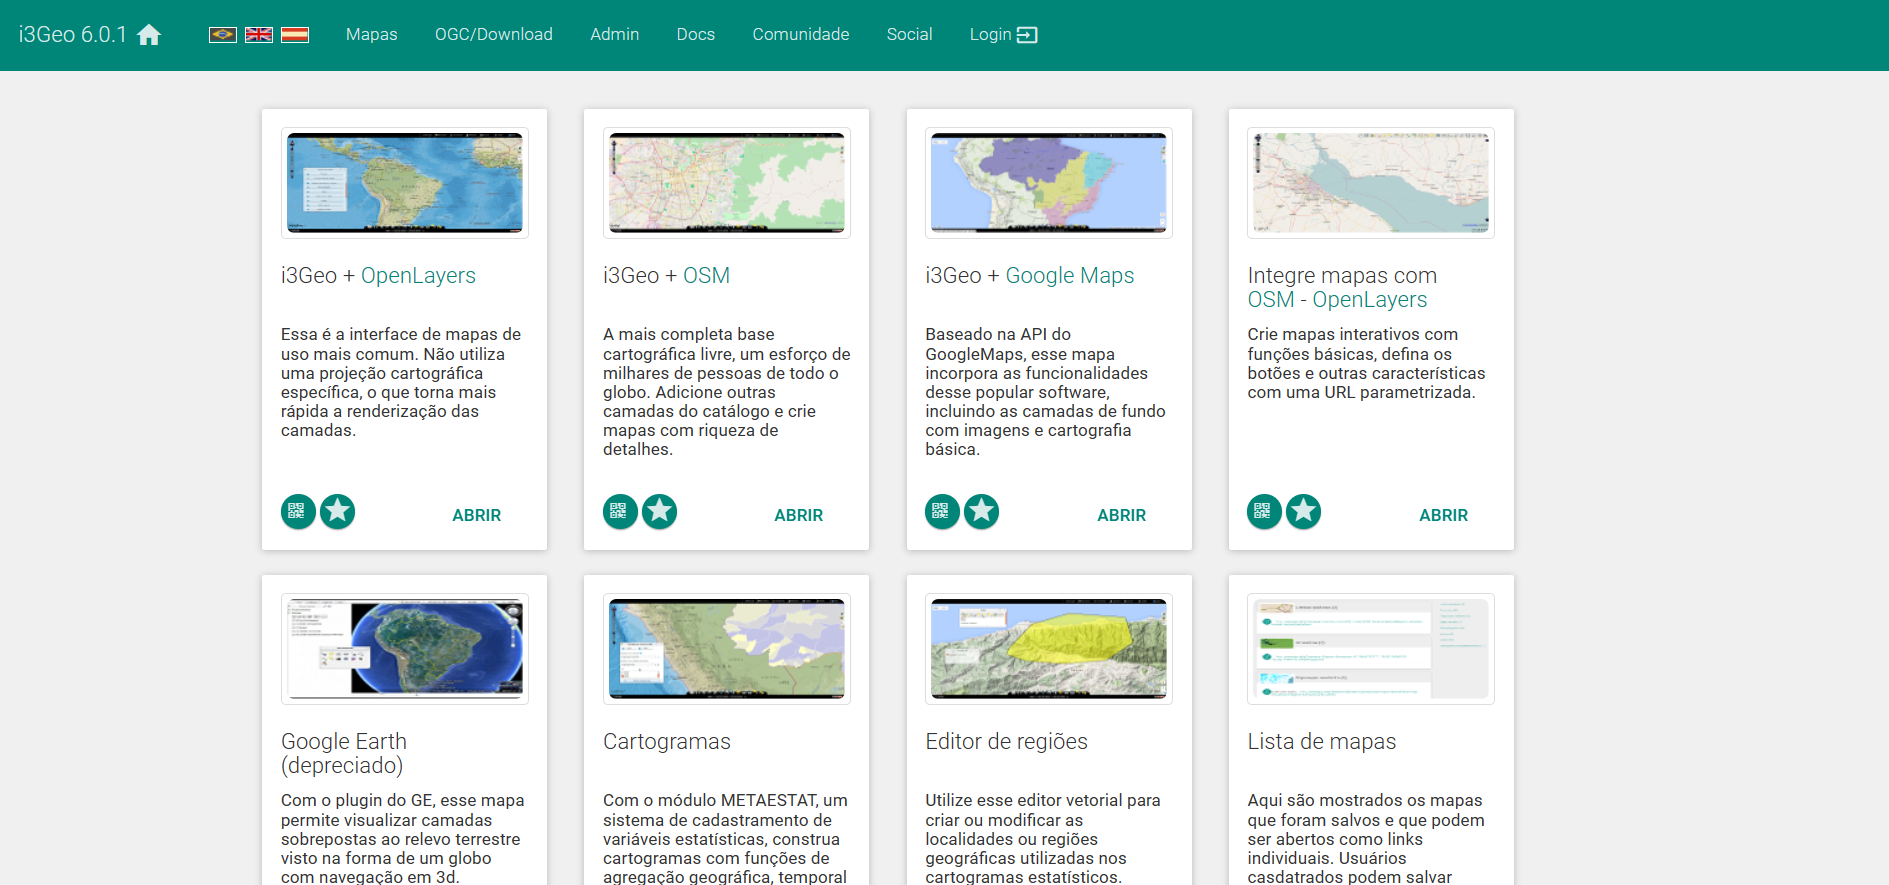This screenshot has width=1889, height=885.
Task: Star the Integre mapas com OSM card
Action: (1304, 512)
